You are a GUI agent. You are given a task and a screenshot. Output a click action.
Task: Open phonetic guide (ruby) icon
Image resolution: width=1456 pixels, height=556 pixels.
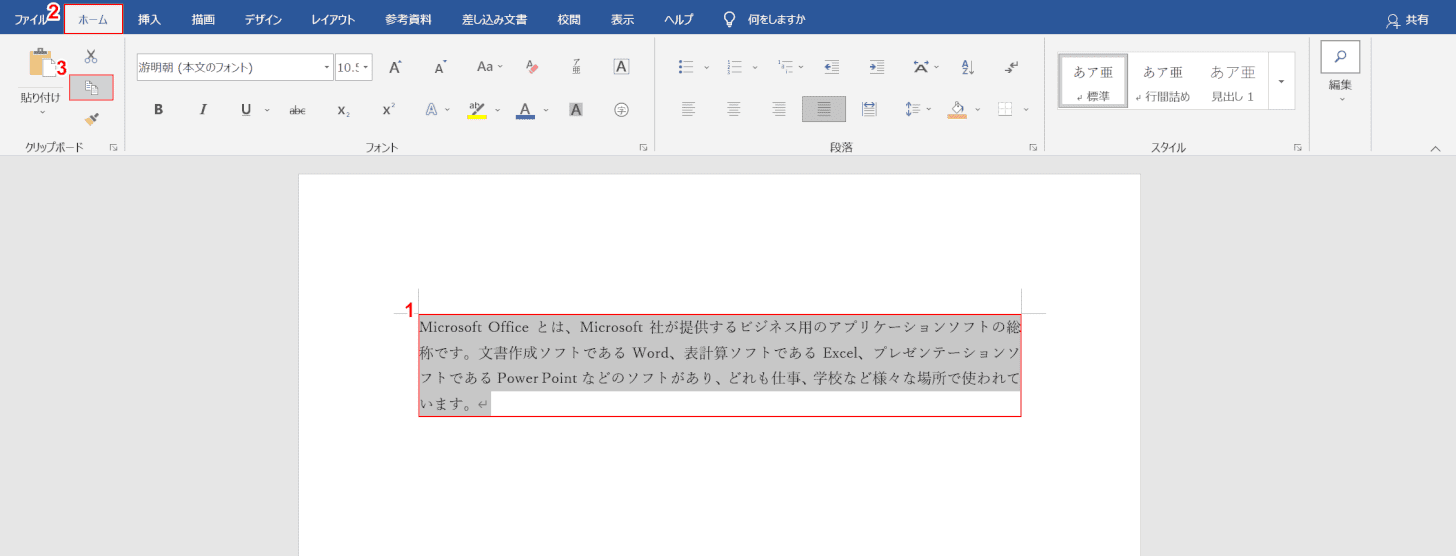[576, 67]
